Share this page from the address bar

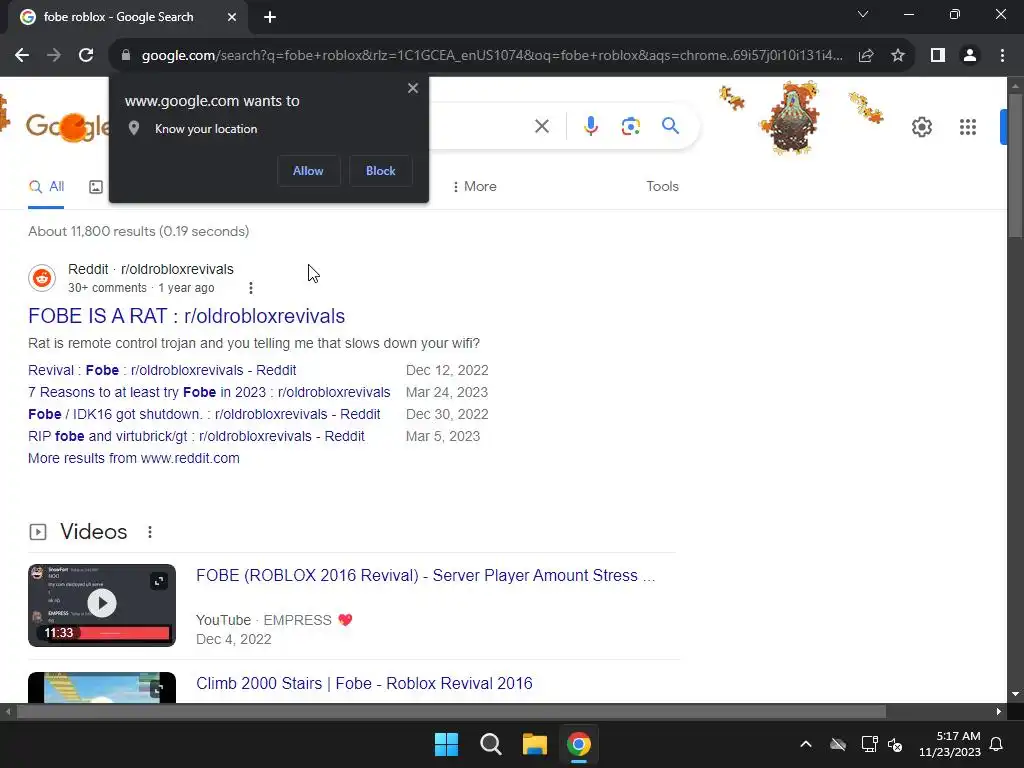[x=866, y=56]
